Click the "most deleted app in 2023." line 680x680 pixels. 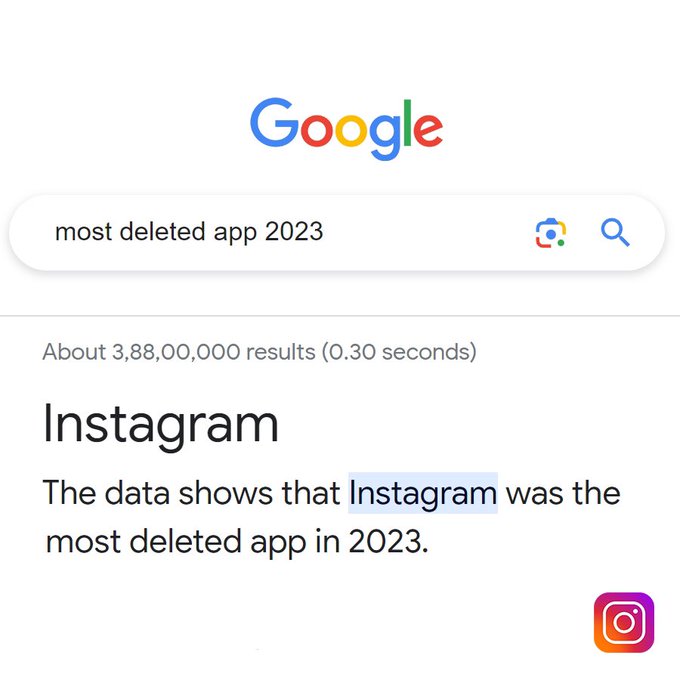[x=237, y=542]
